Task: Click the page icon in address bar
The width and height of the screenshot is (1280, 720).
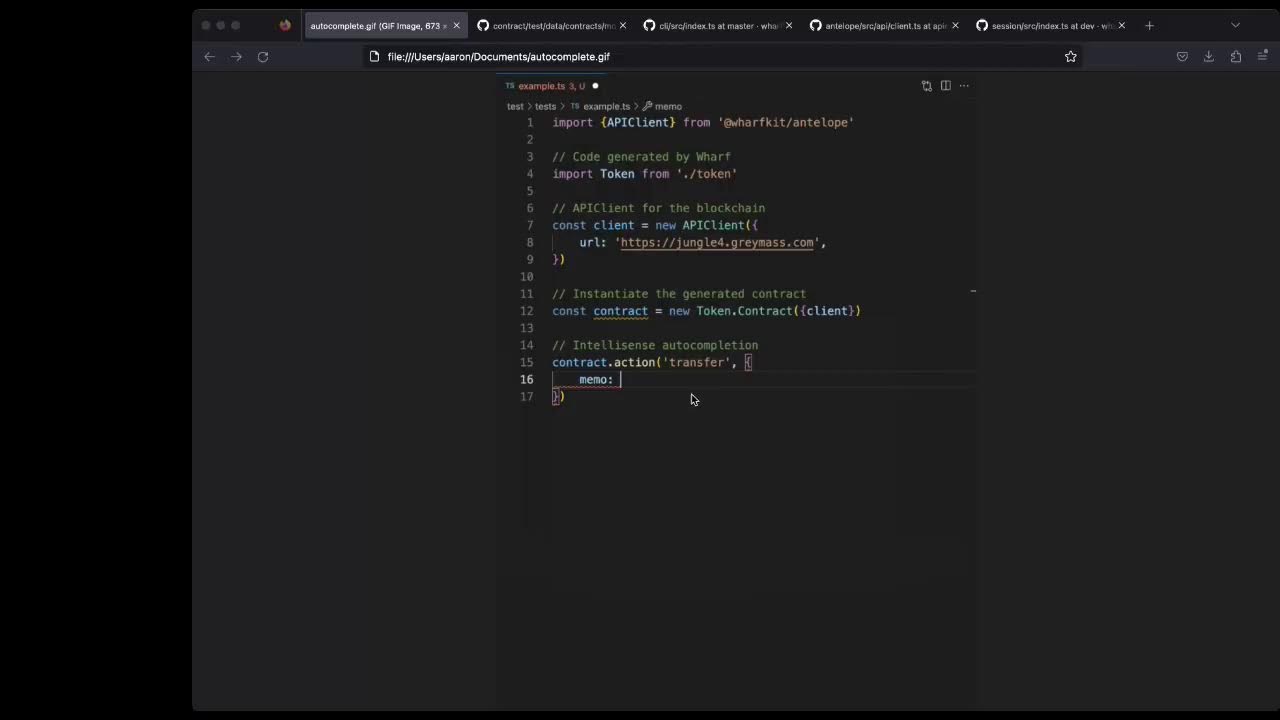Action: [374, 57]
